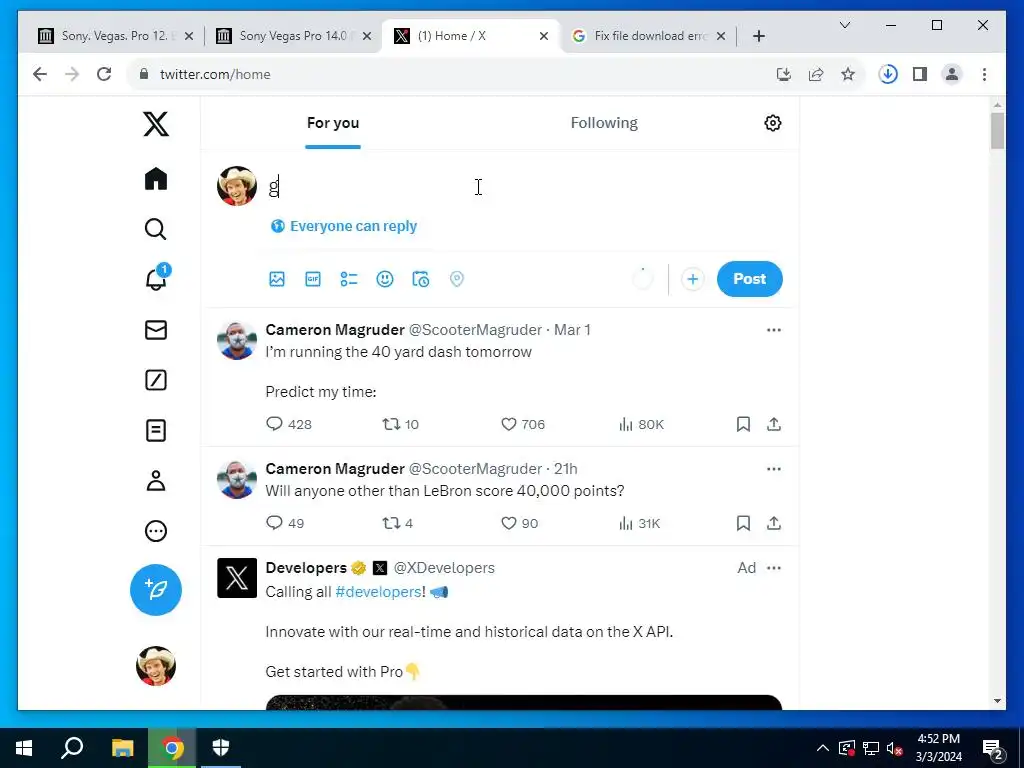Viewport: 1024px width, 768px height.
Task: Schedule the post with calendar icon
Action: pos(421,279)
